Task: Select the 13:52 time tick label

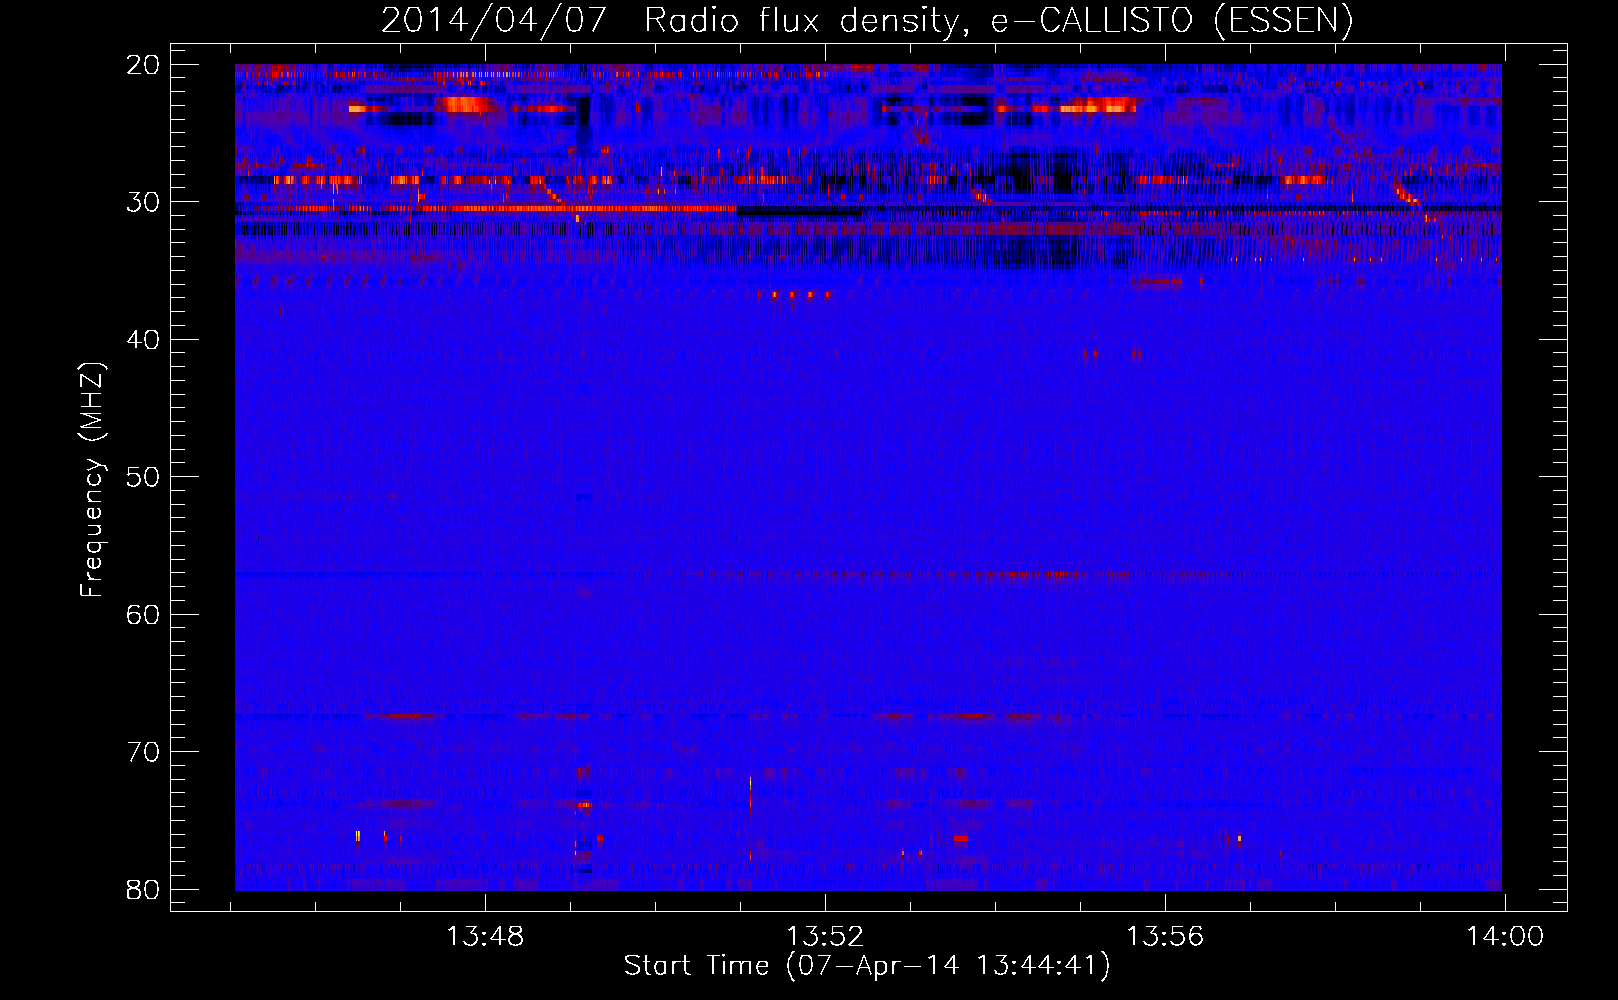Action: tap(825, 937)
